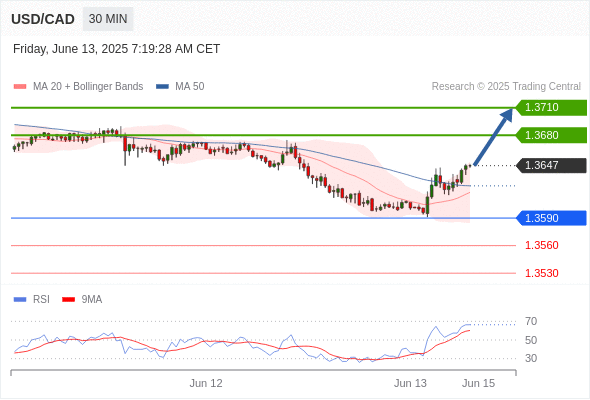
Task: Click the blue upward forecast arrow
Action: coord(493,137)
